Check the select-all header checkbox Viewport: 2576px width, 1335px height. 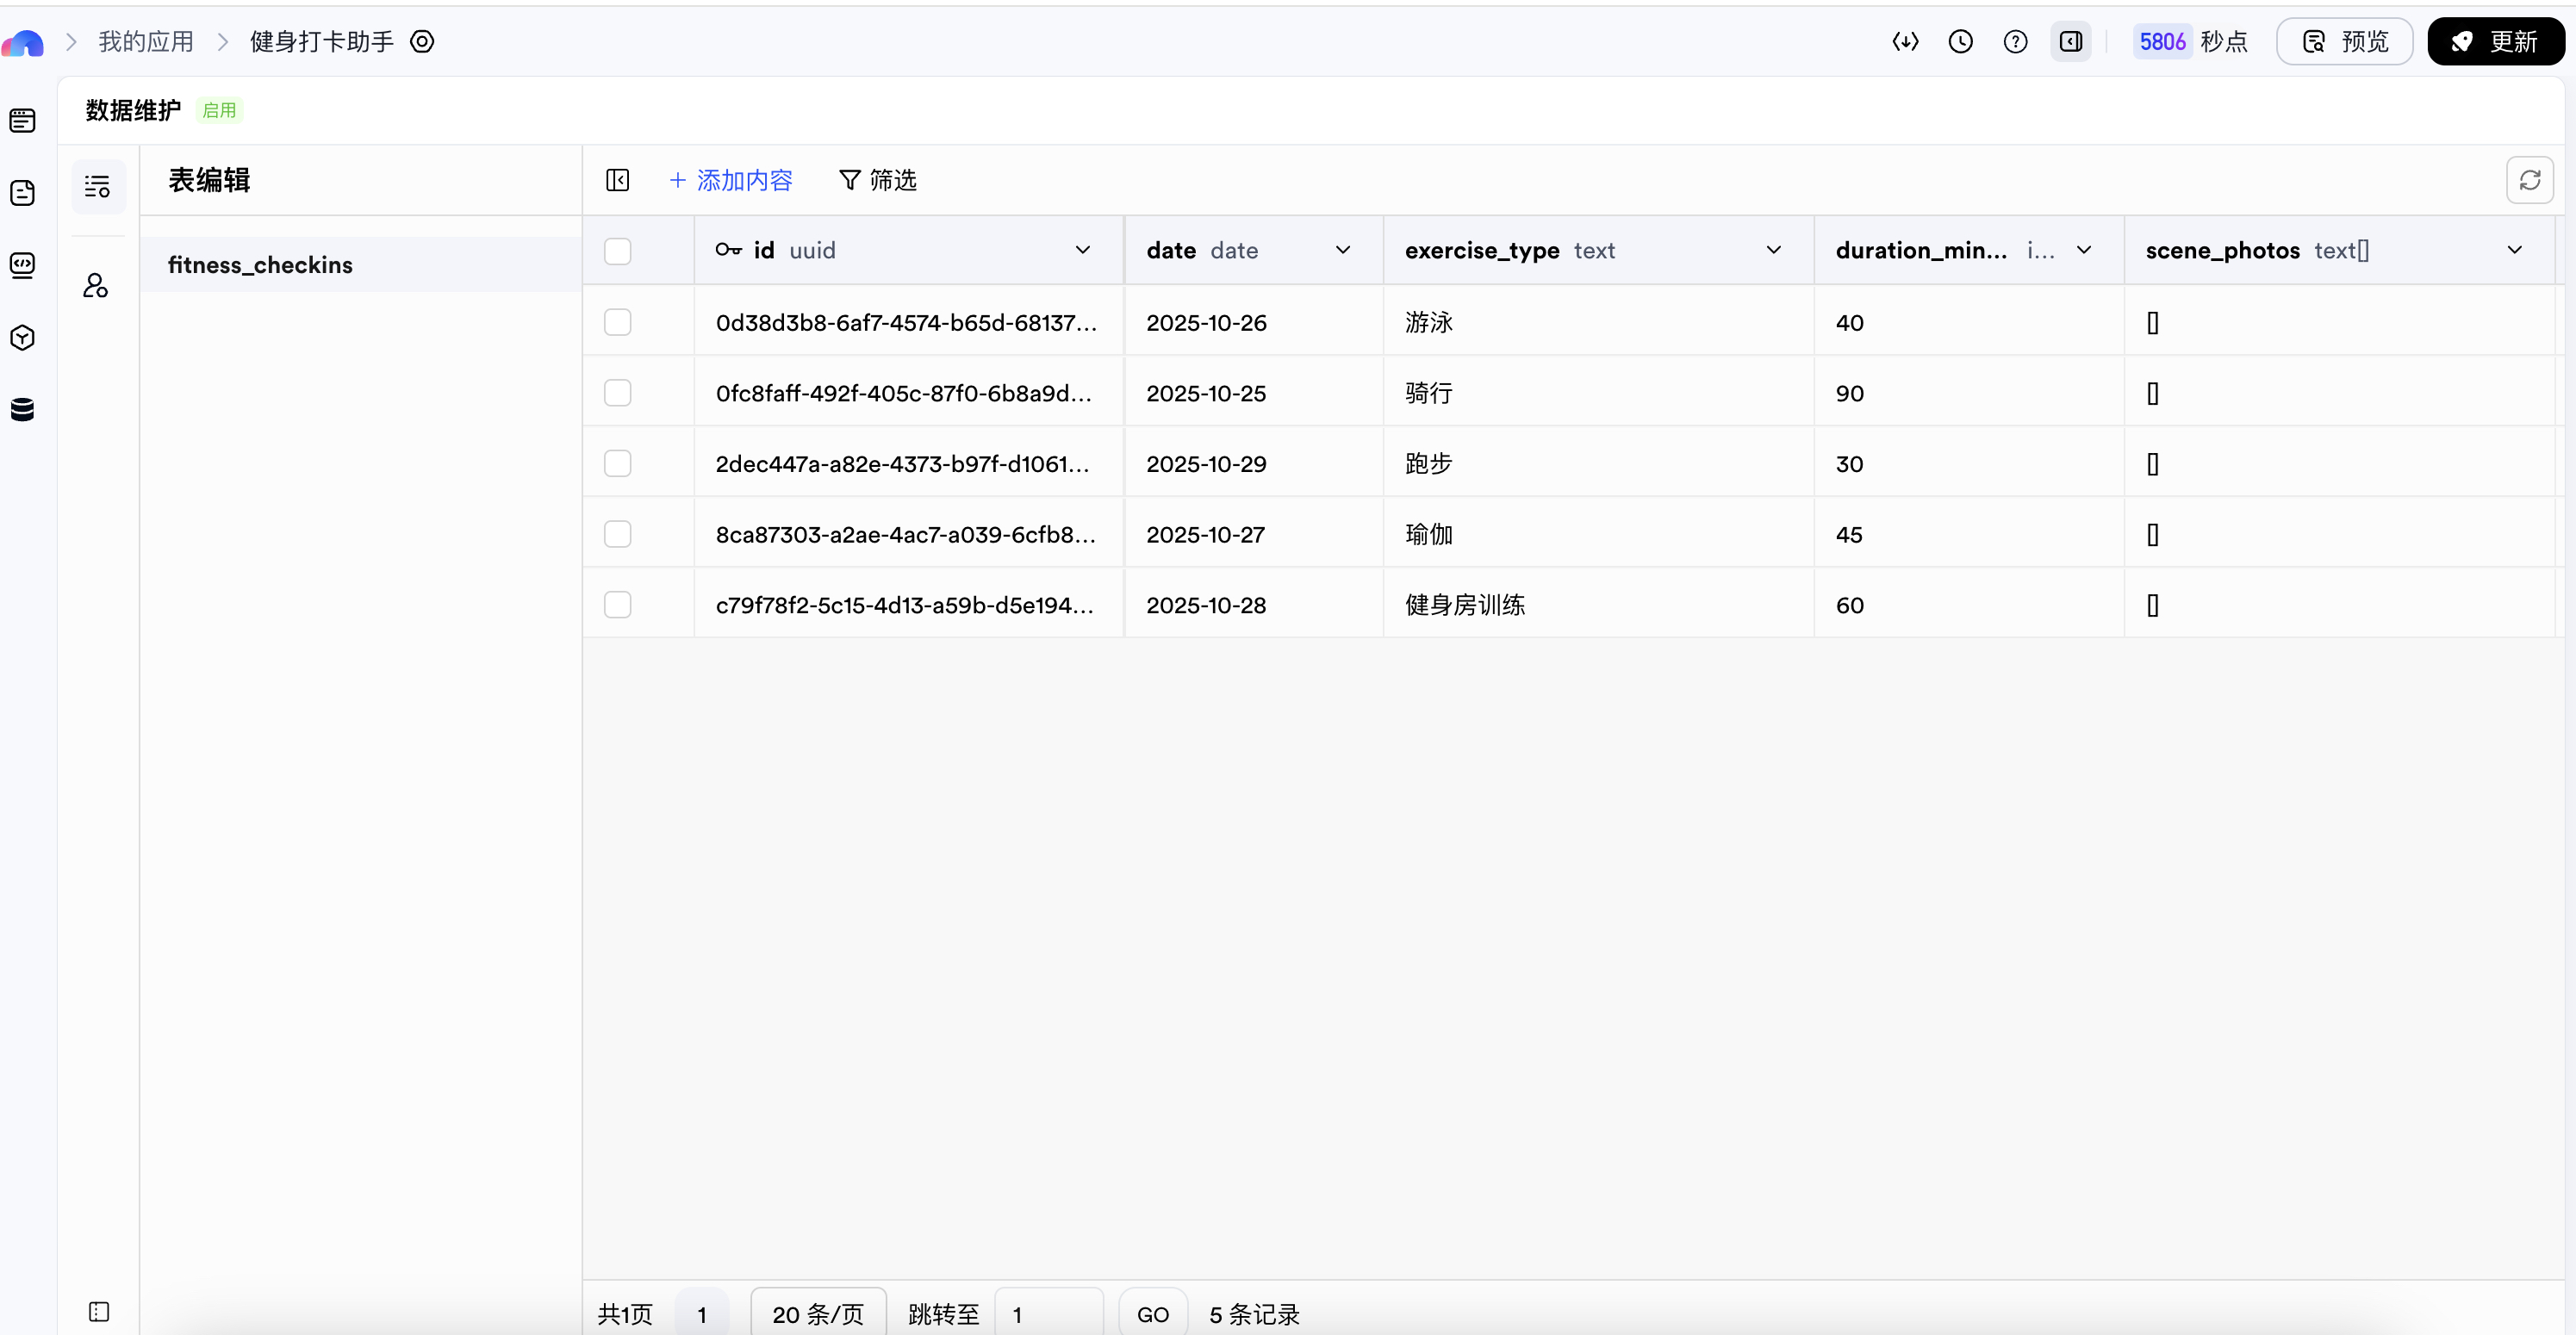[x=617, y=251]
